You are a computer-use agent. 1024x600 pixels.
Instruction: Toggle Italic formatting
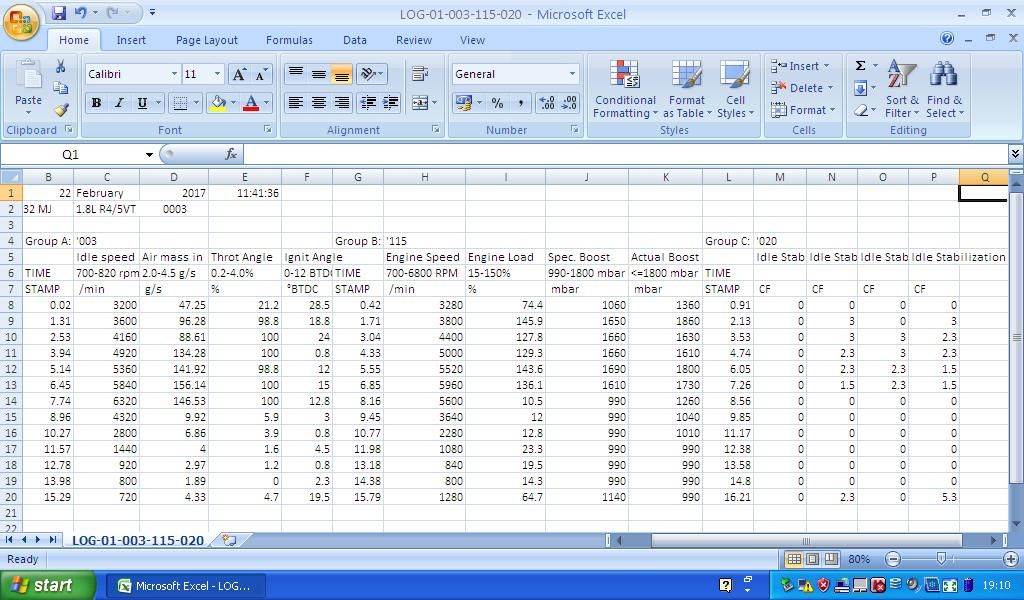tap(119, 103)
